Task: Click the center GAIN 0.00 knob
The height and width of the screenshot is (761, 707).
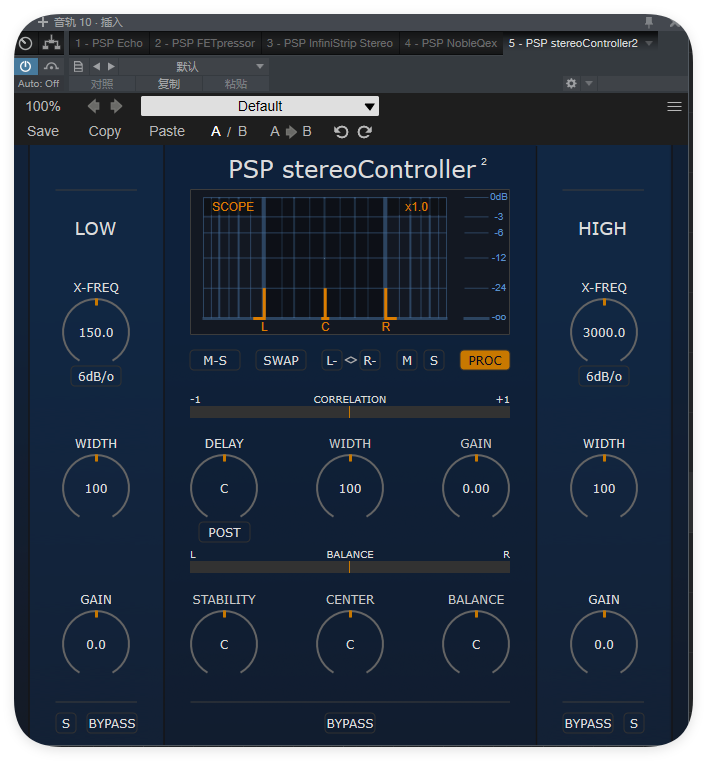Action: [476, 488]
